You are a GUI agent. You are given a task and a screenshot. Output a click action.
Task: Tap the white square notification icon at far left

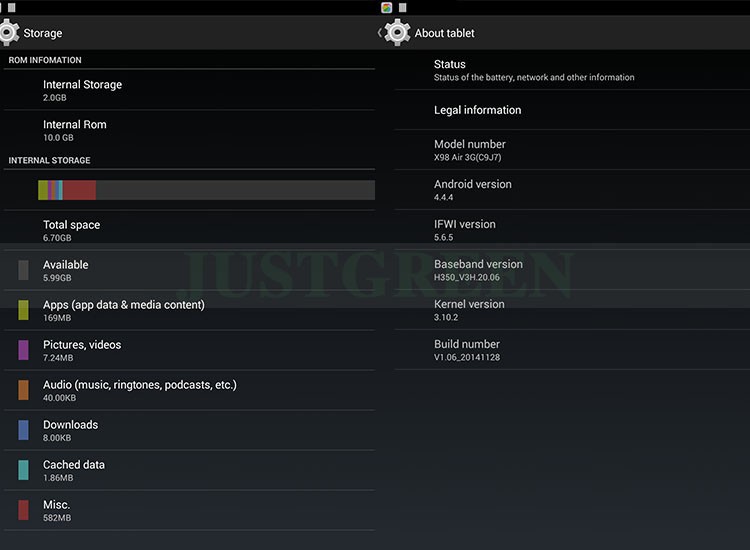coord(12,7)
